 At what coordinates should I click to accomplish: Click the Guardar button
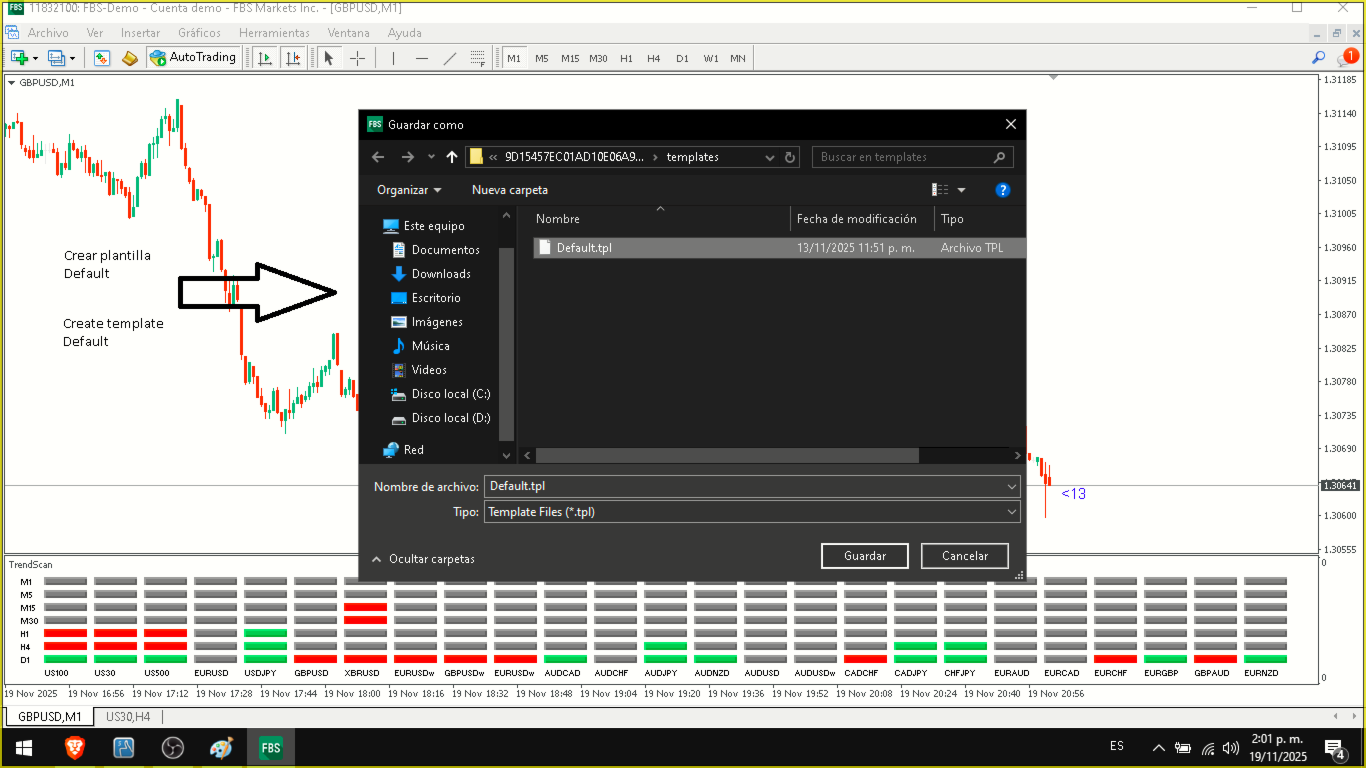point(864,555)
